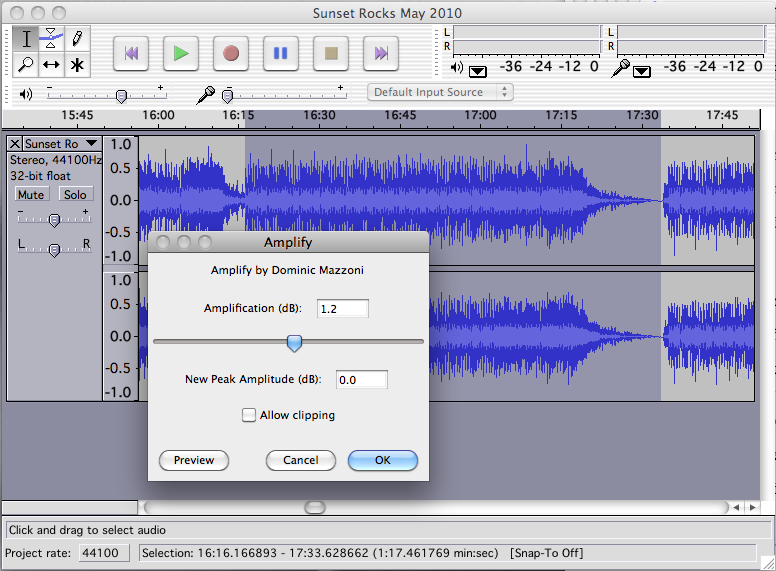Image resolution: width=776 pixels, height=571 pixels.
Task: Click Preview in Amplify dialog
Action: 194,460
